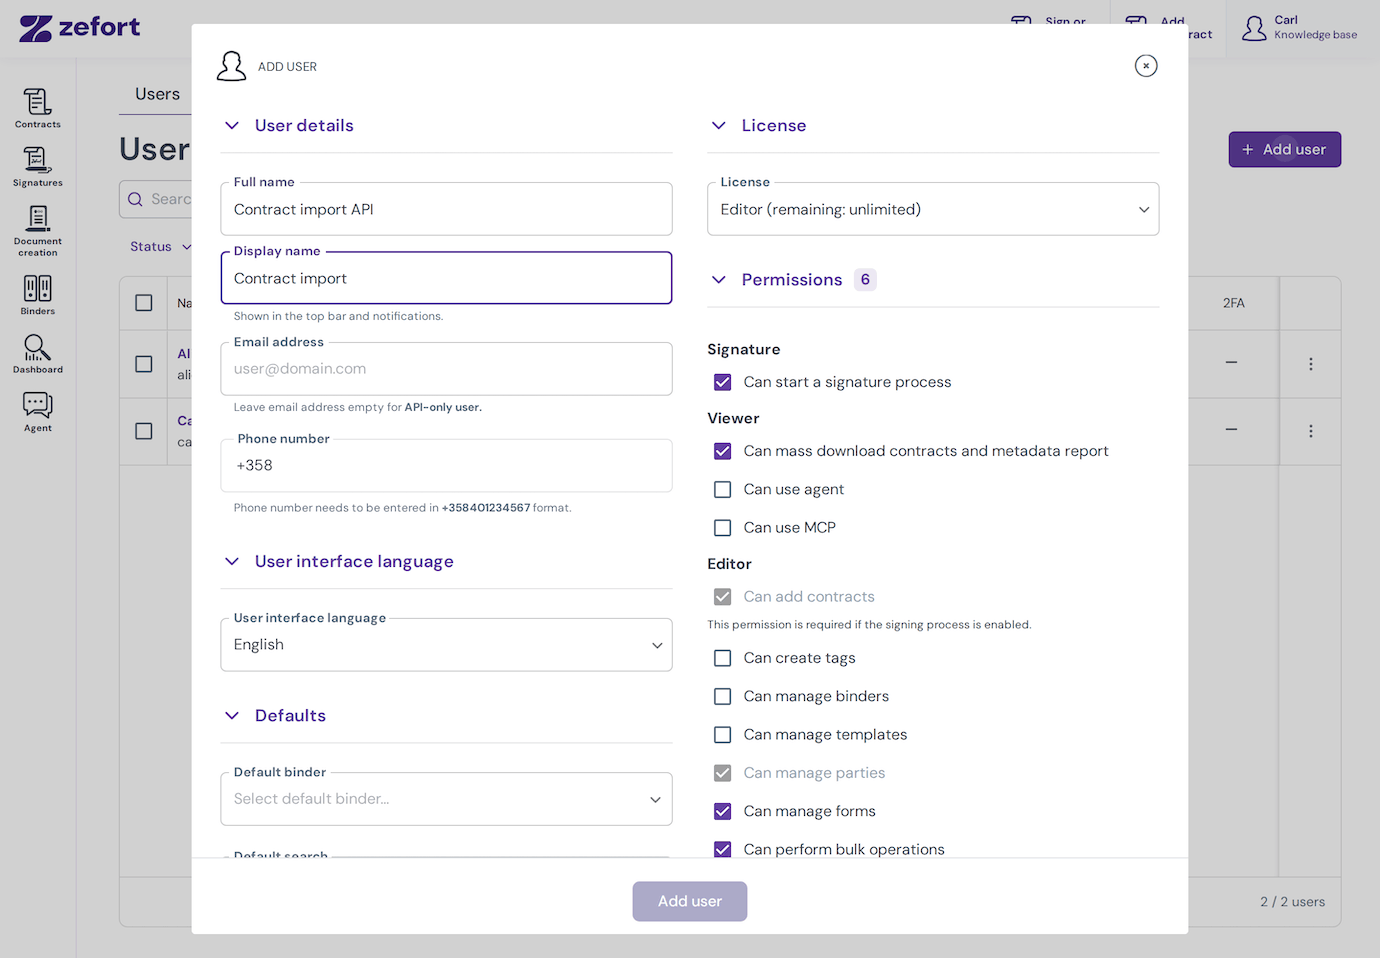Image resolution: width=1380 pixels, height=958 pixels.
Task: Collapse the License section
Action: [719, 125]
